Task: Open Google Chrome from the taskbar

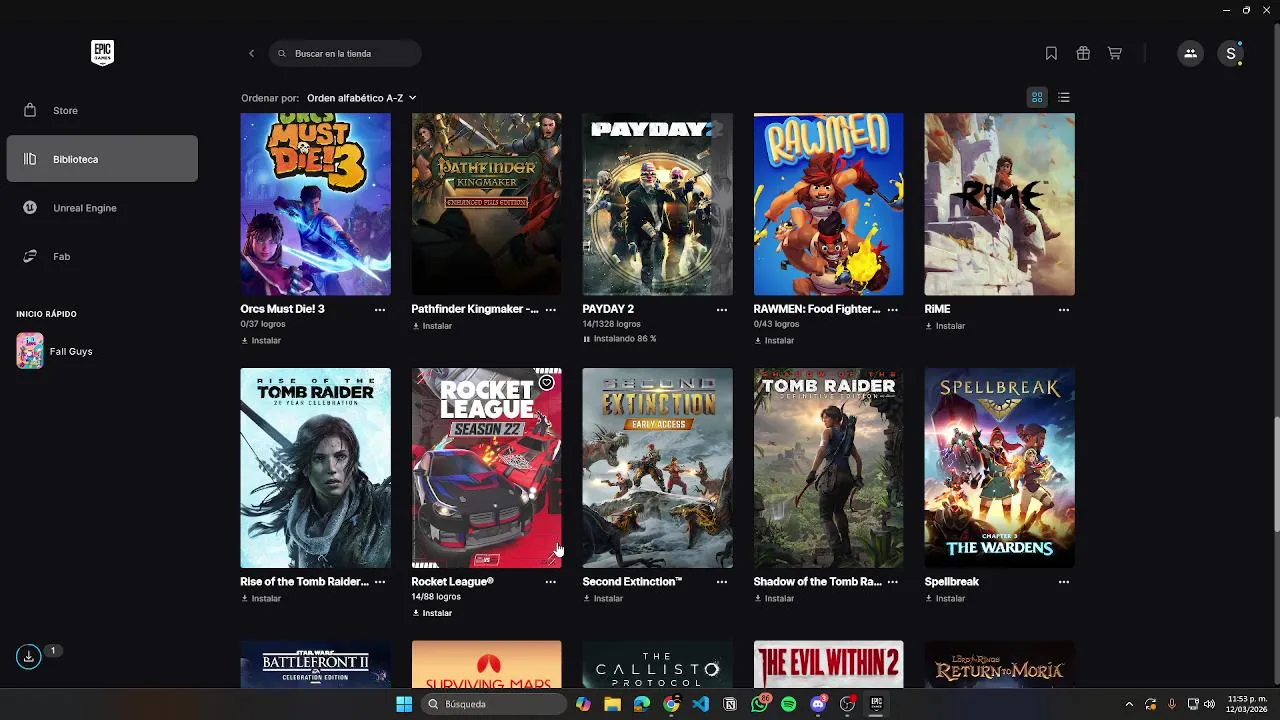Action: pyautogui.click(x=671, y=704)
